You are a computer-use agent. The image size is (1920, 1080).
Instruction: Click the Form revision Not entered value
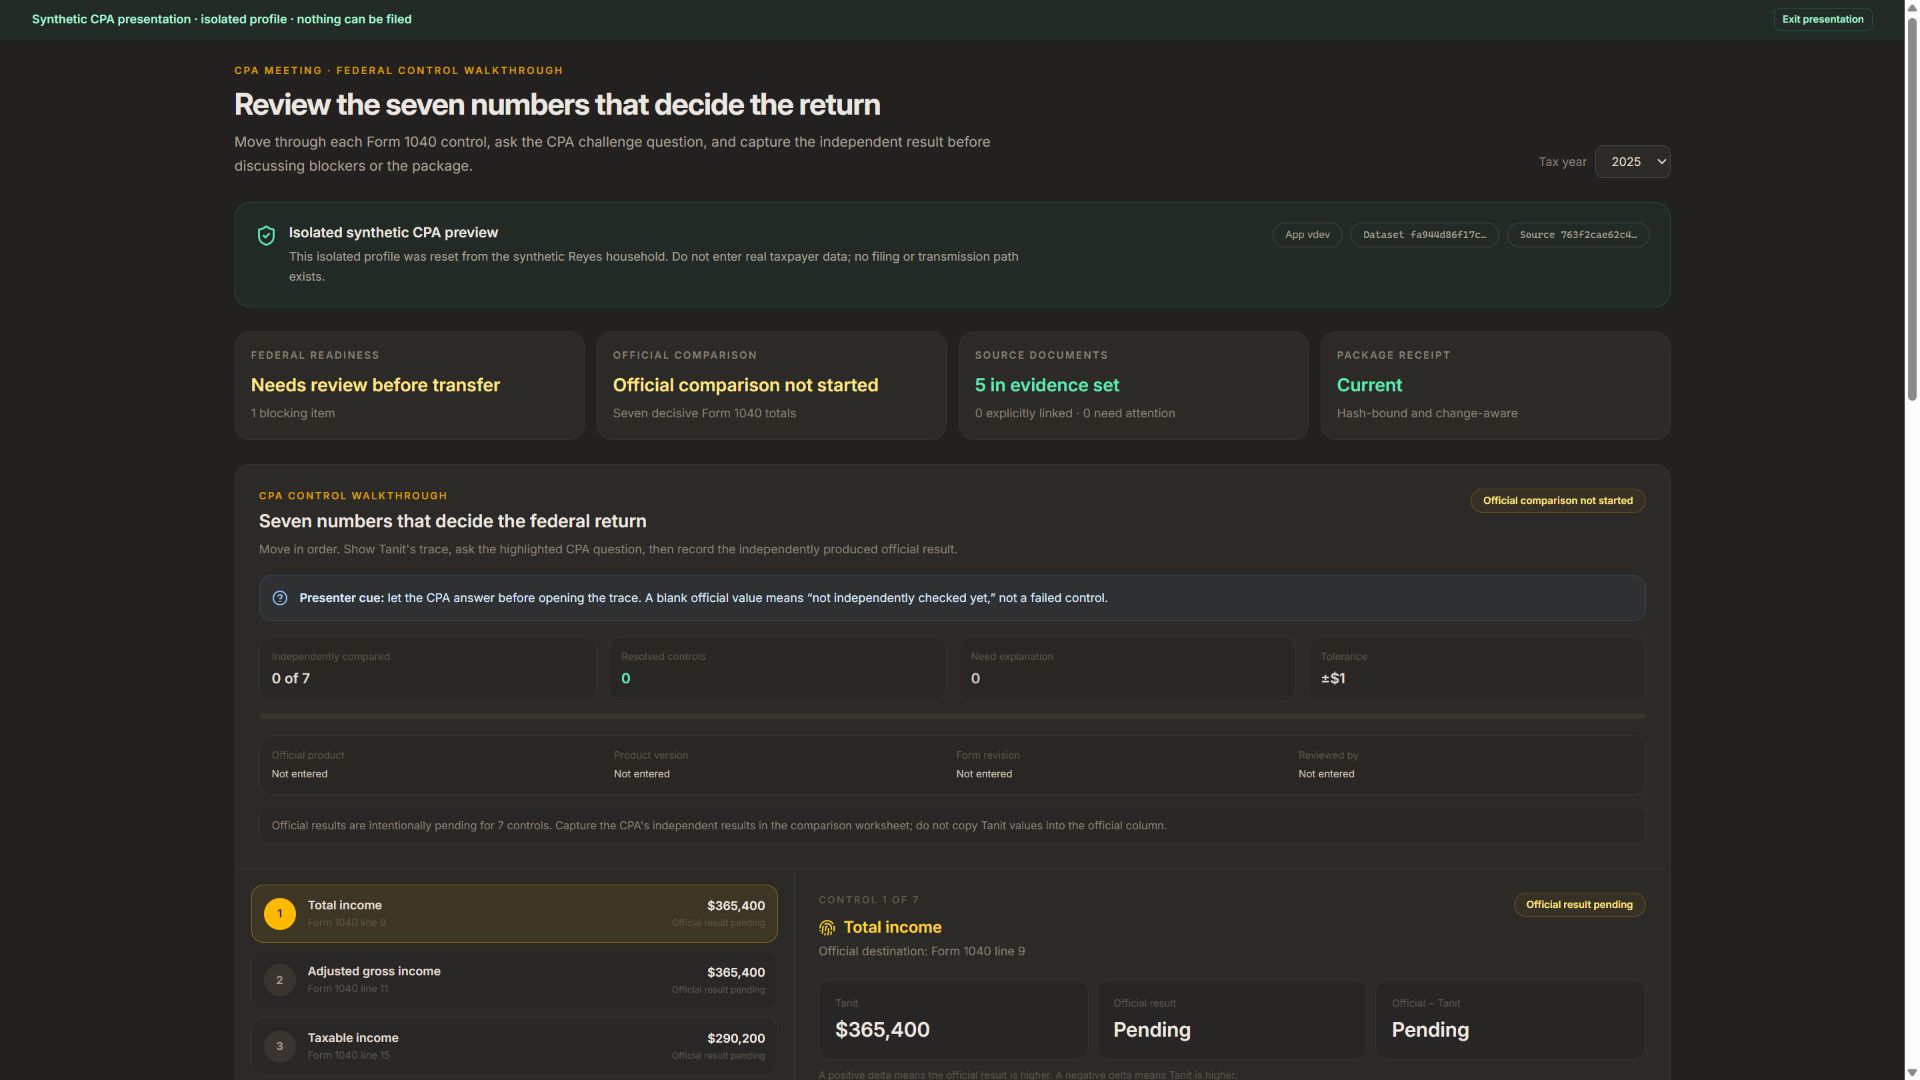tap(984, 774)
